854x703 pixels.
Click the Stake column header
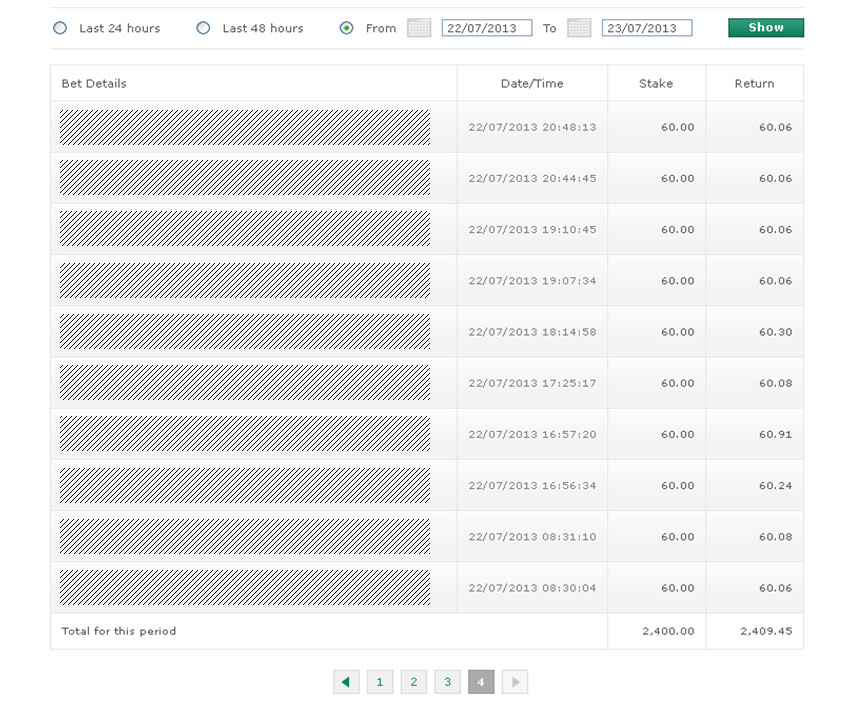click(x=656, y=84)
